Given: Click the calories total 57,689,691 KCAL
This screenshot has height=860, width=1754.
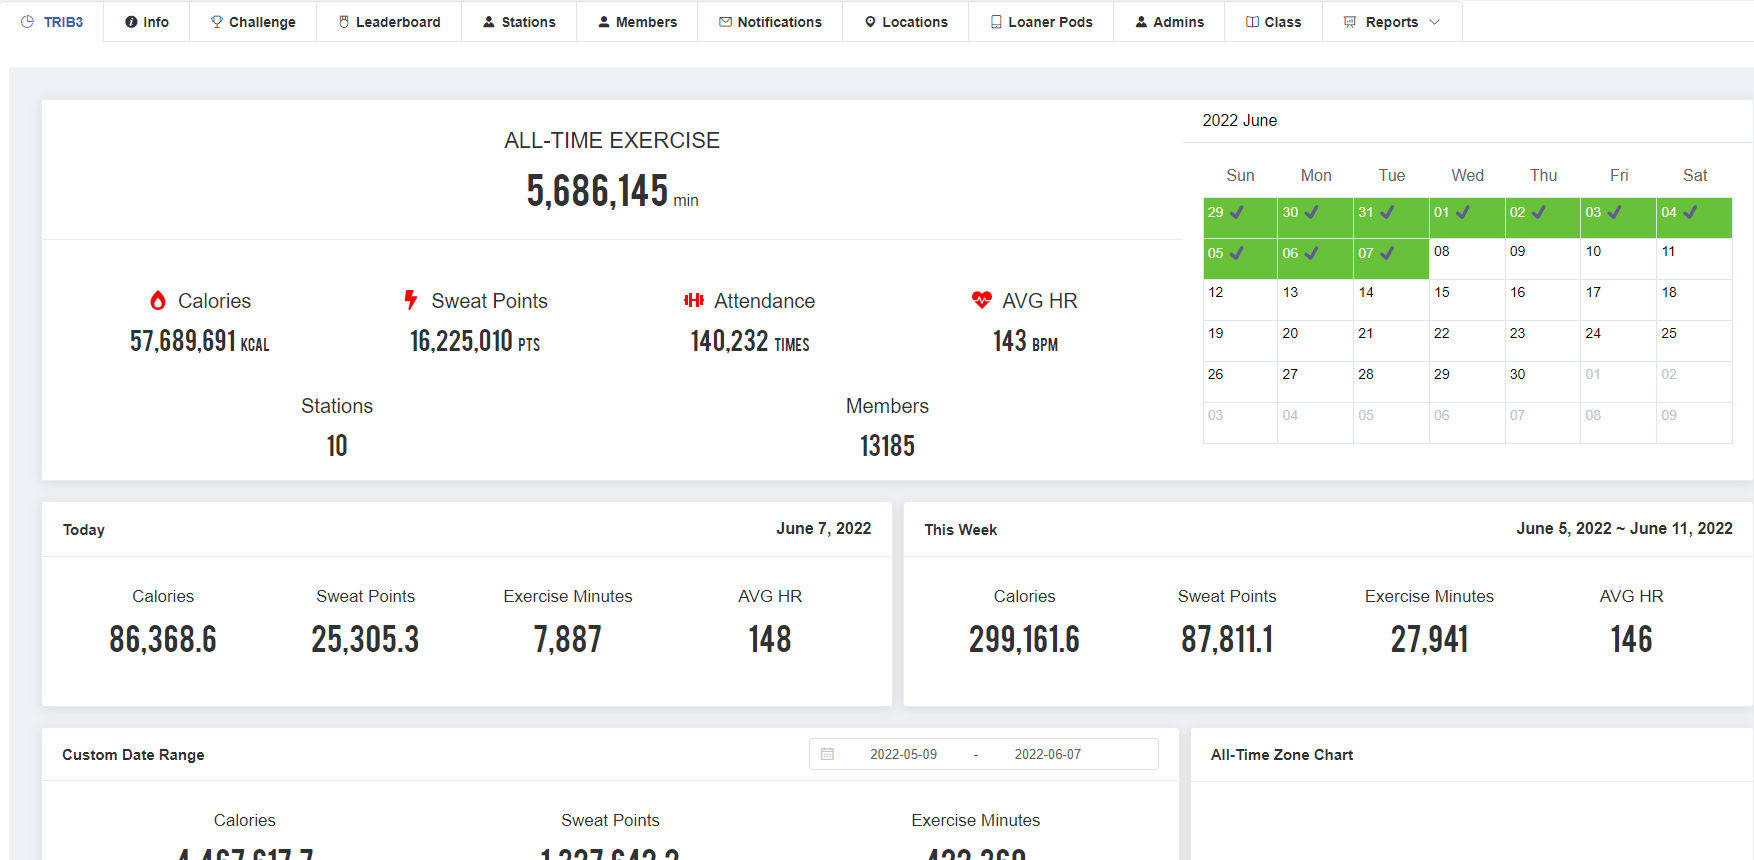Looking at the screenshot, I should [199, 341].
